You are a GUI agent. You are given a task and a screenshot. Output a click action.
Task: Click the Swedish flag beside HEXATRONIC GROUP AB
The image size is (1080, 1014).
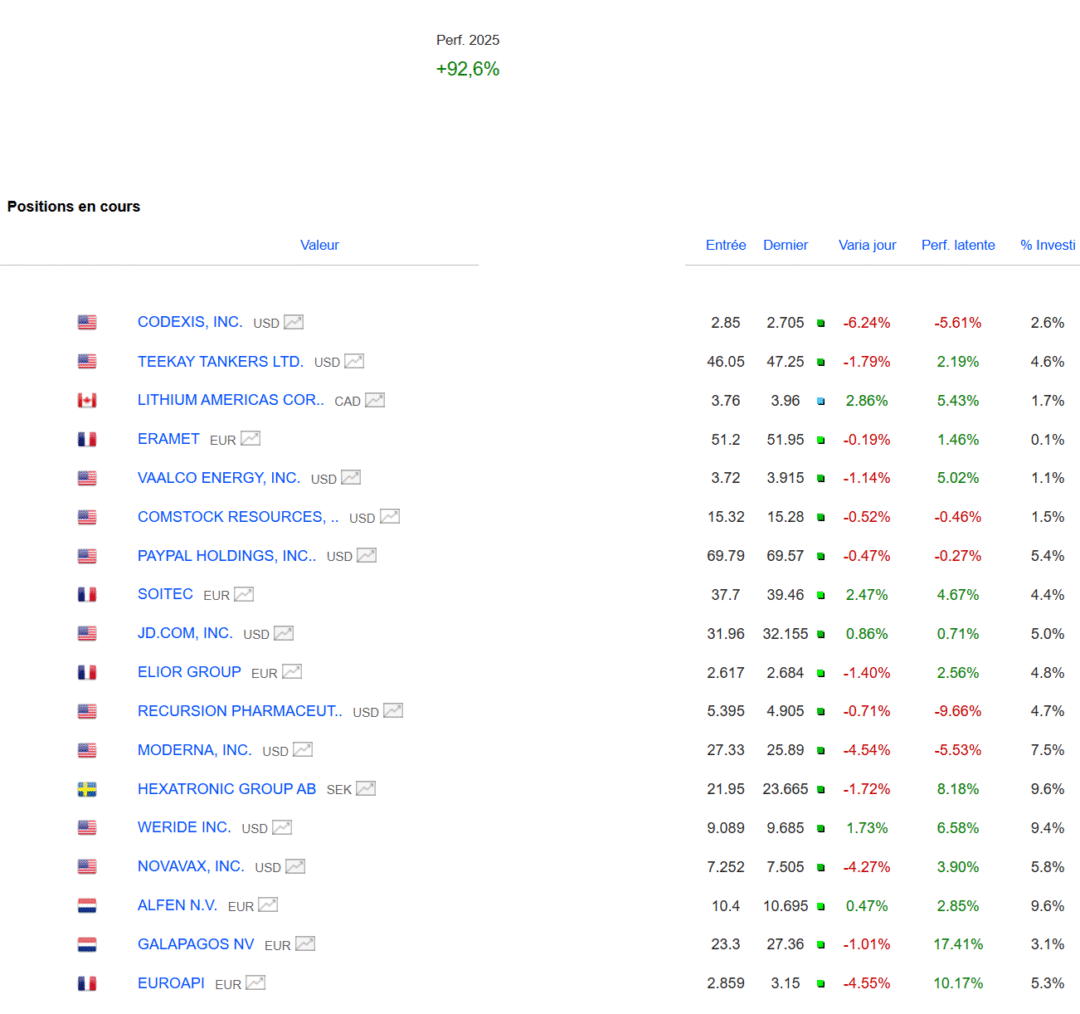coord(87,789)
